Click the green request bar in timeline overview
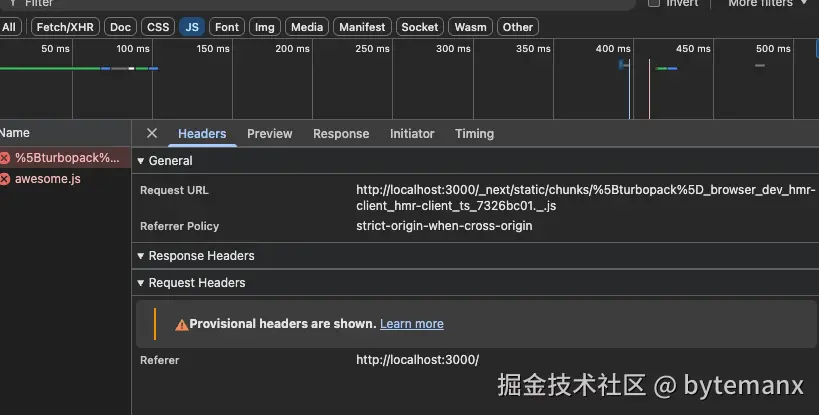 (50, 68)
